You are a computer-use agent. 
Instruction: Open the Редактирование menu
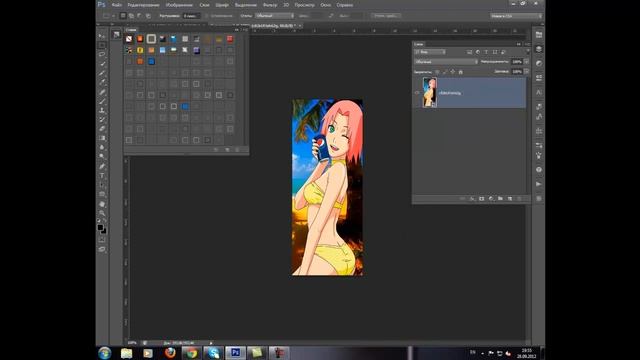point(143,5)
